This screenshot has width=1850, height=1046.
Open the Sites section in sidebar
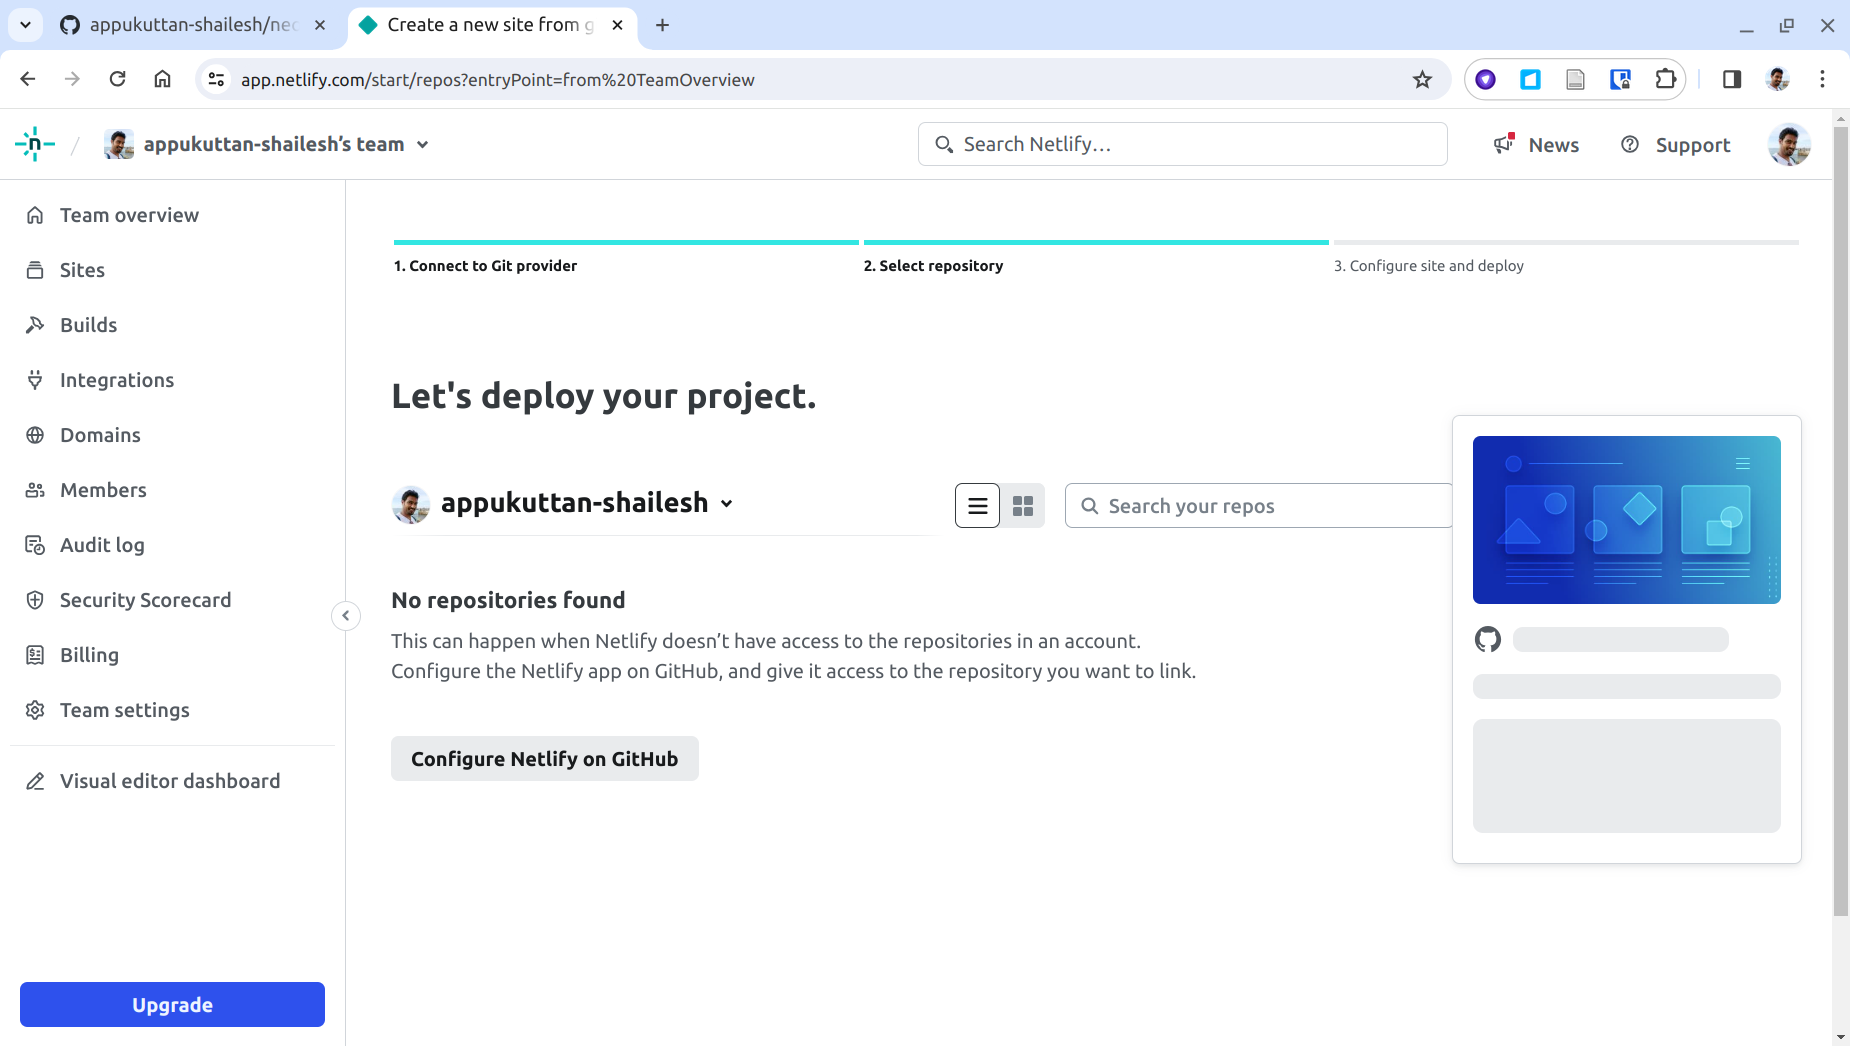click(x=82, y=269)
